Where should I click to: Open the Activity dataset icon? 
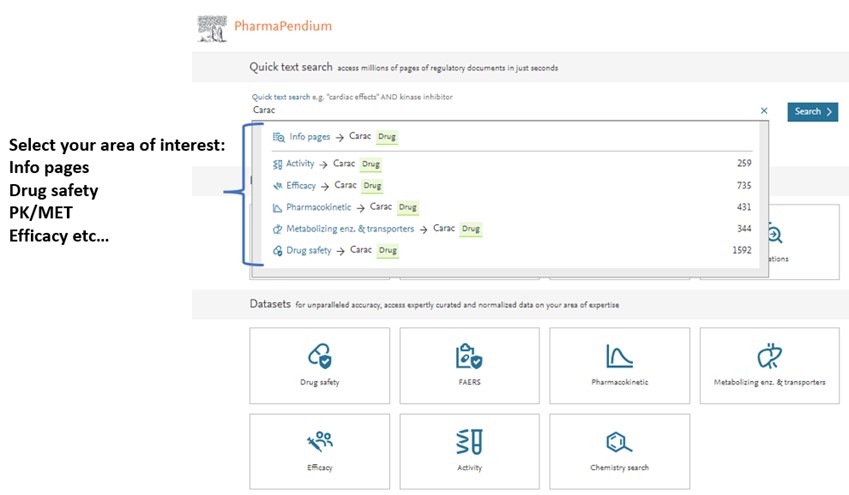click(469, 441)
